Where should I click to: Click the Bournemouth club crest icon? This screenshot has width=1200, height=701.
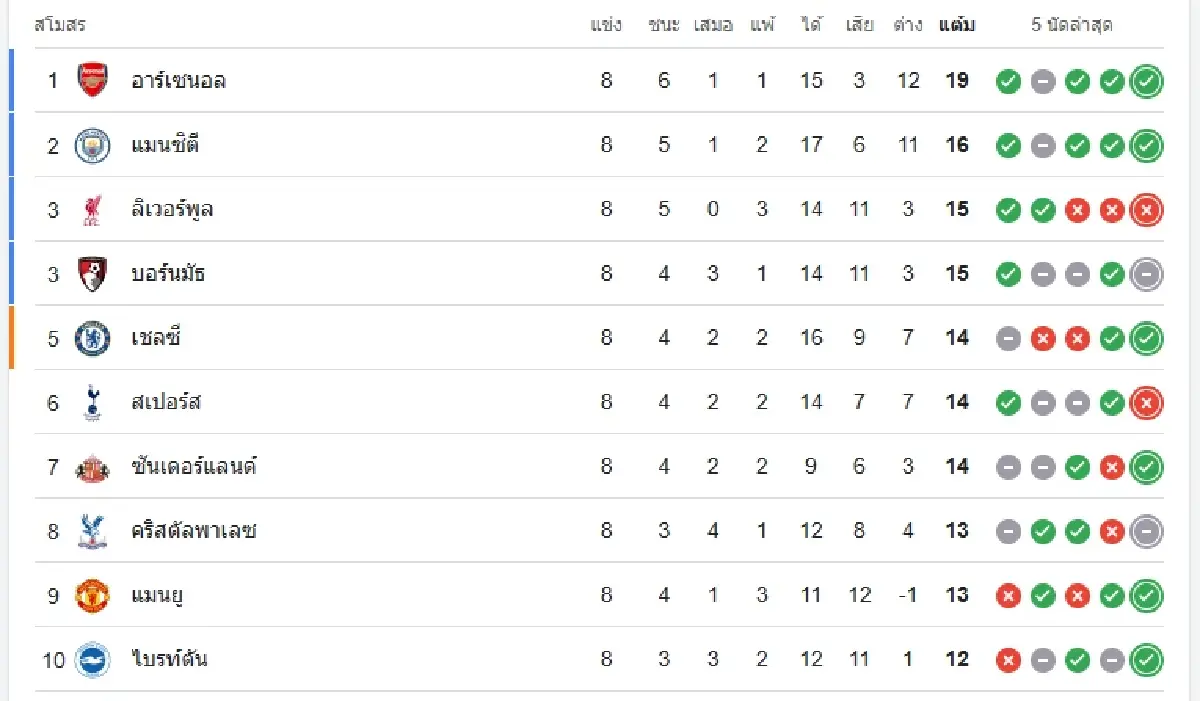click(x=93, y=273)
